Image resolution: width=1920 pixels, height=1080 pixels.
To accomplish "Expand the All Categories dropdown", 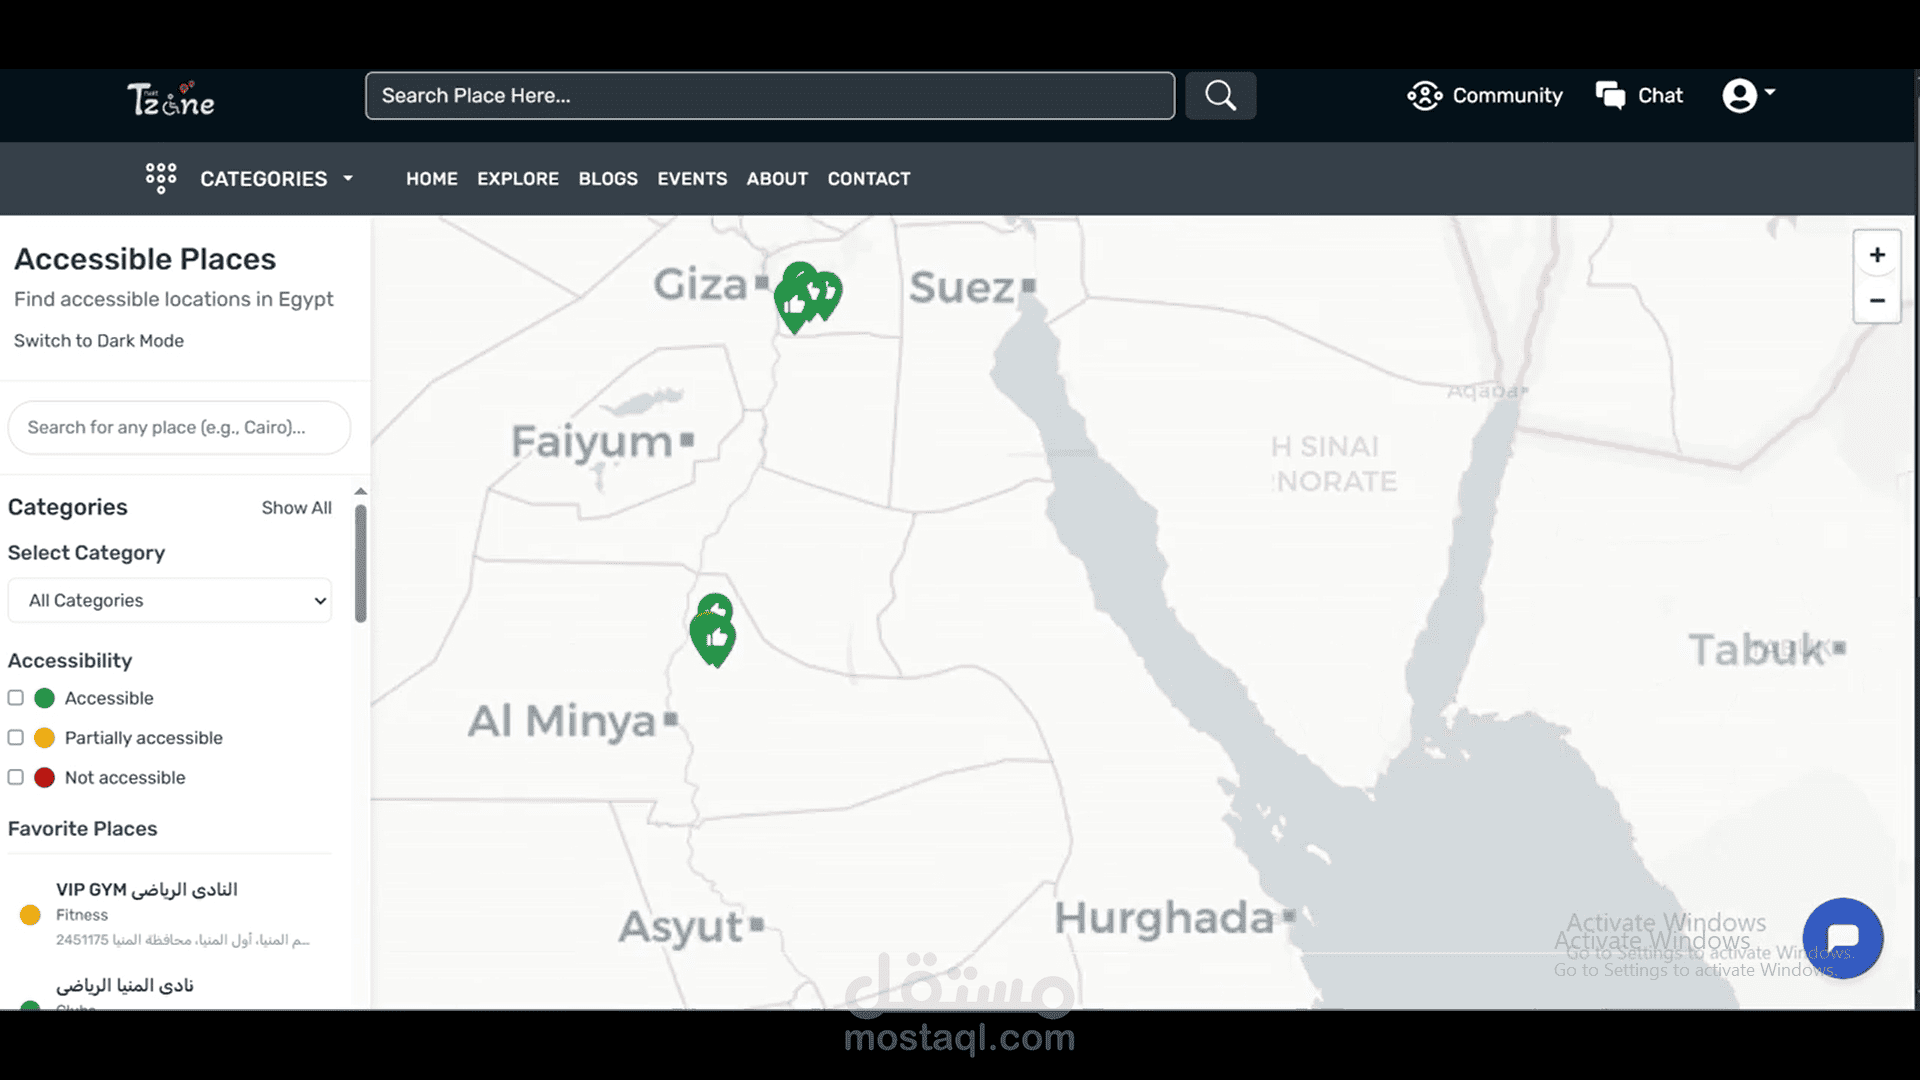I will (170, 600).
